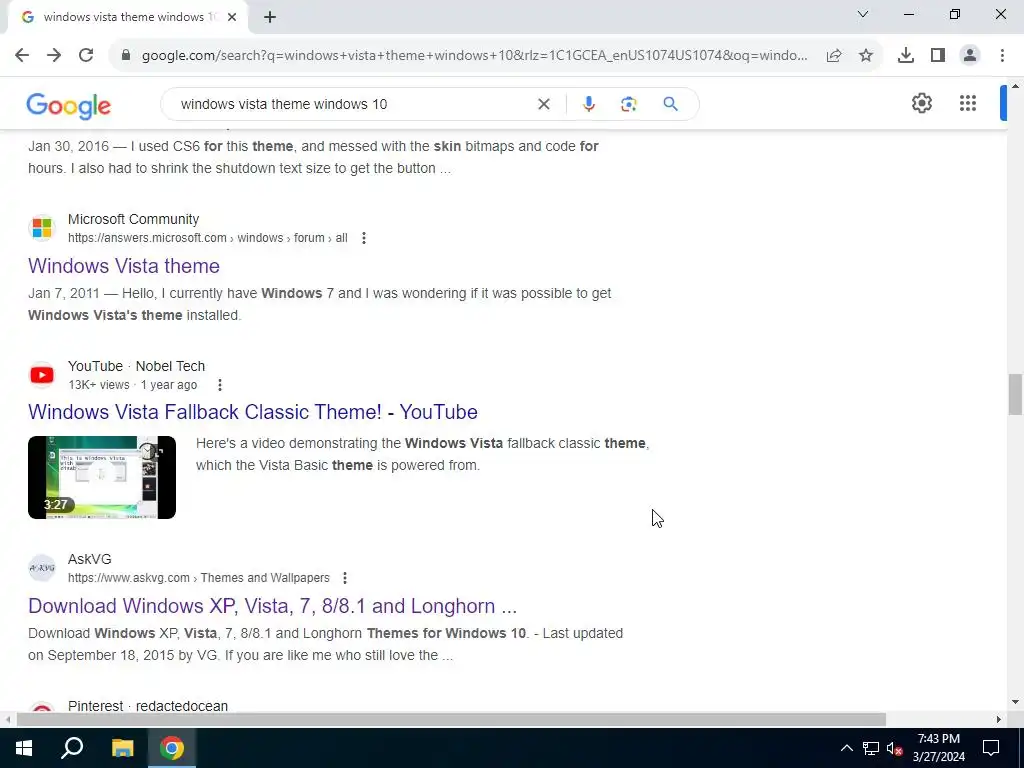Viewport: 1024px width, 768px height.
Task: Open Windows Vista Fallback Classic Theme link
Action: coord(253,412)
